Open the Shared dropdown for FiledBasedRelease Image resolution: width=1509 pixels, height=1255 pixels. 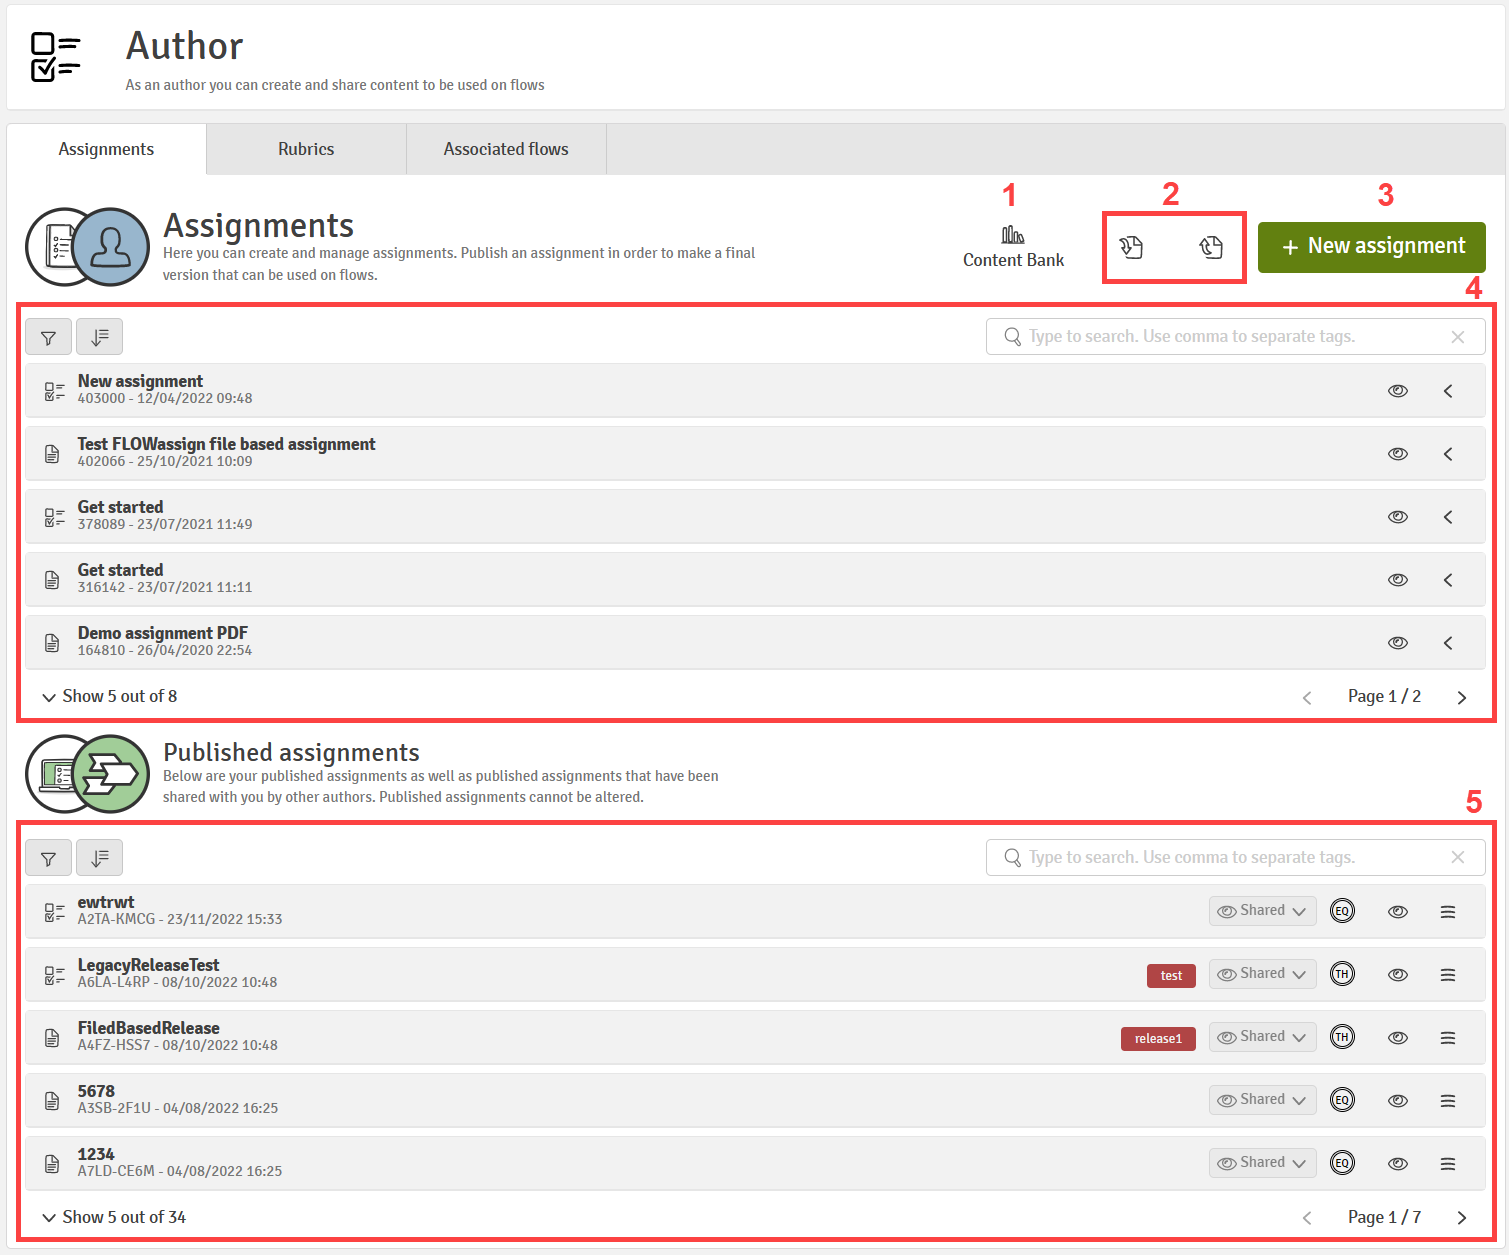coord(1262,1037)
